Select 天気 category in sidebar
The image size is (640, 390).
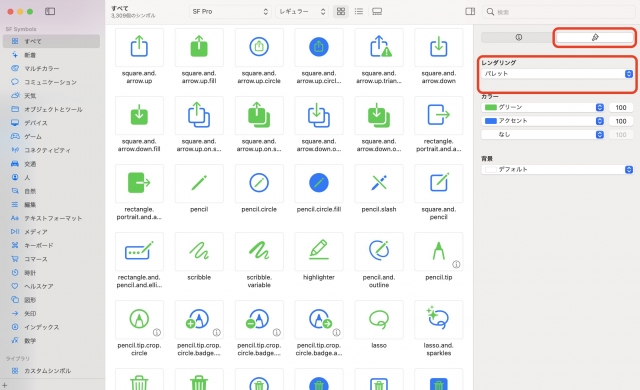51,95
